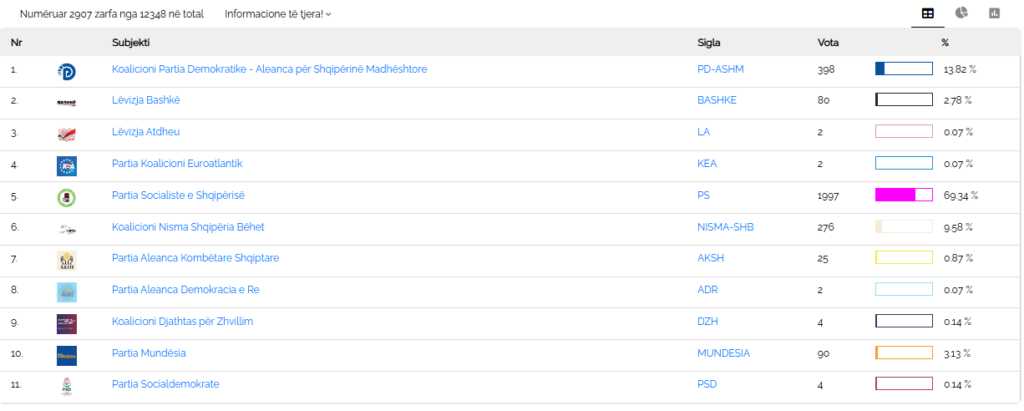This screenshot has height=411, width=1024.
Task: Expand the 'Informacione të tjera!' dropdown
Action: (278, 14)
